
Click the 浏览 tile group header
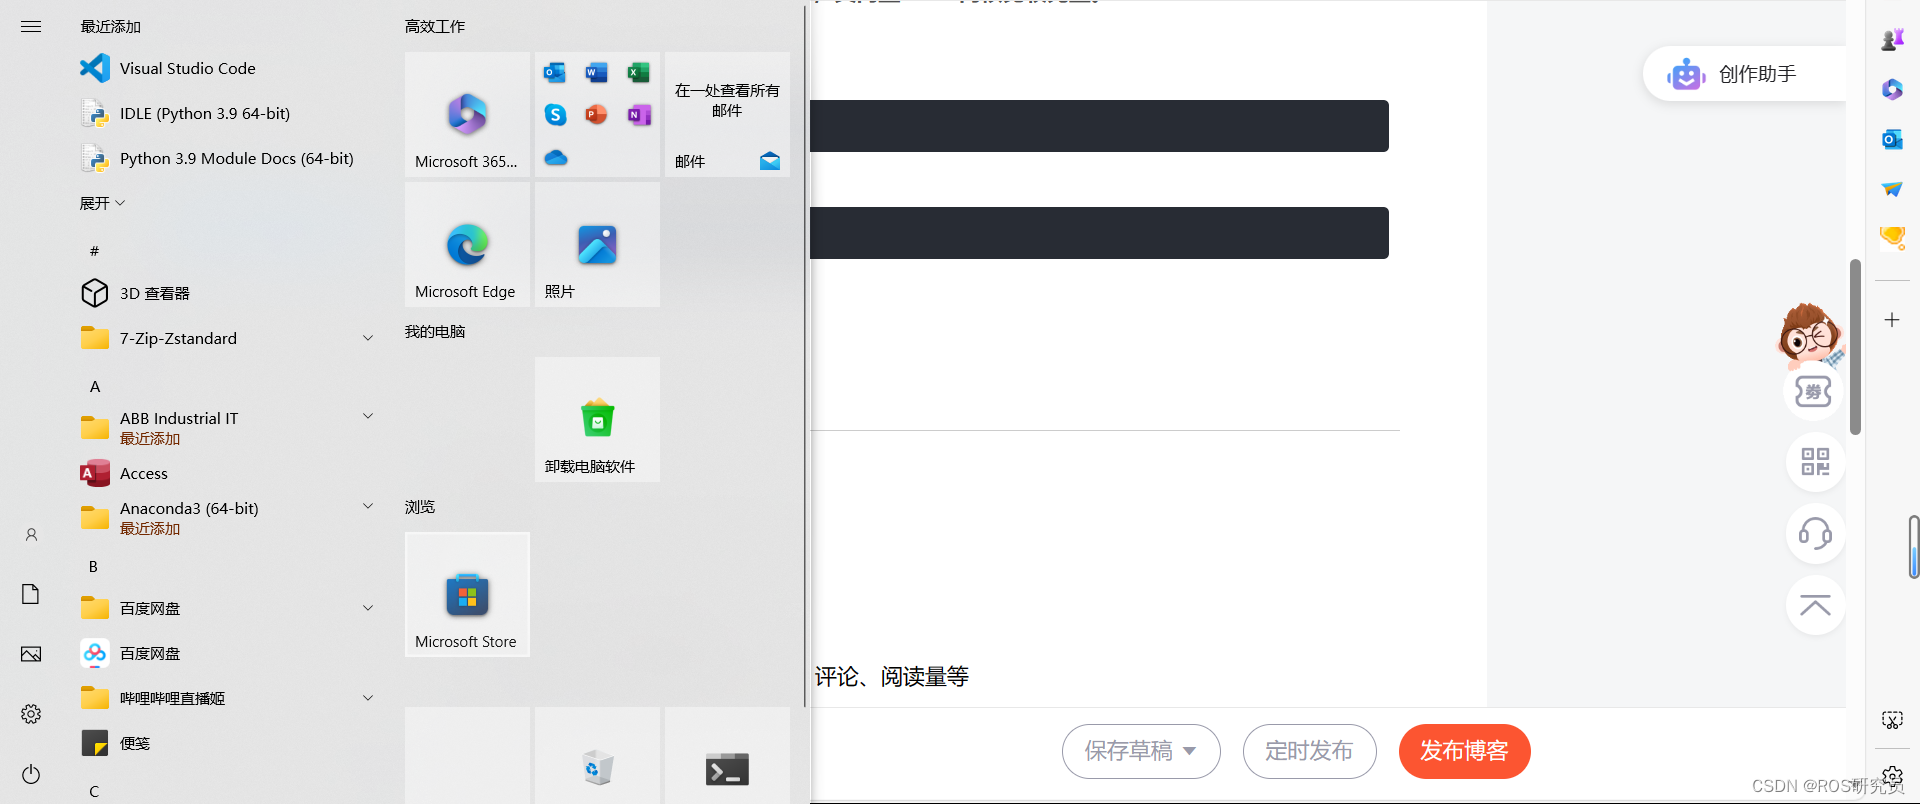click(420, 507)
